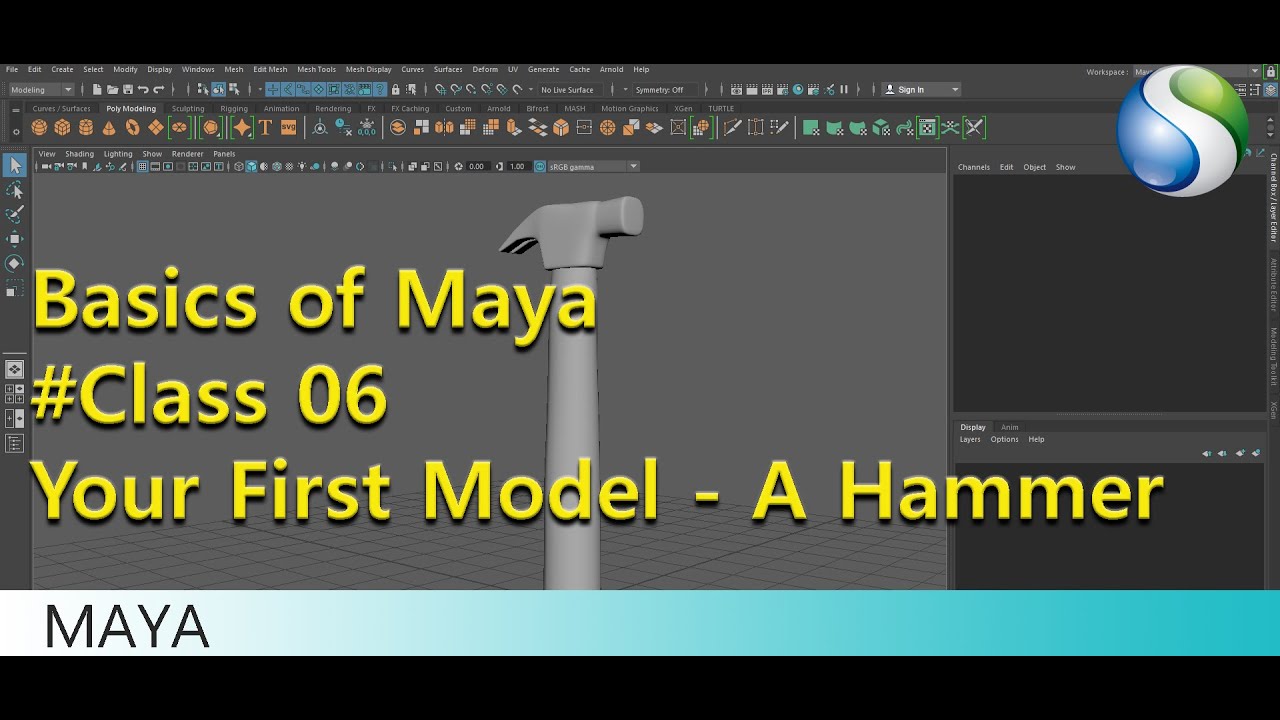Viewport: 1280px width, 720px height.
Task: Select the Scale tool
Action: [x=14, y=288]
